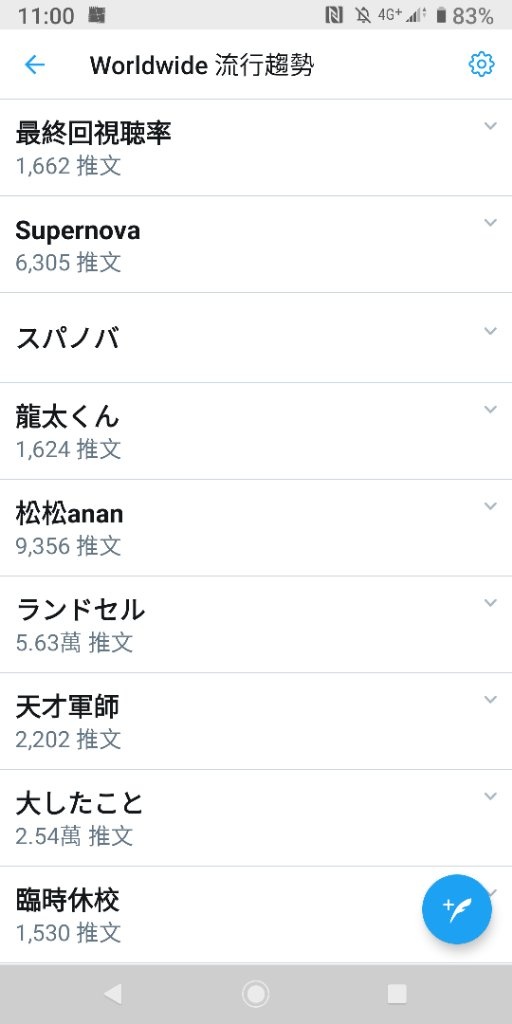Expand chevron next to 最終回視聴率
The width and height of the screenshot is (512, 1024).
pos(490,125)
